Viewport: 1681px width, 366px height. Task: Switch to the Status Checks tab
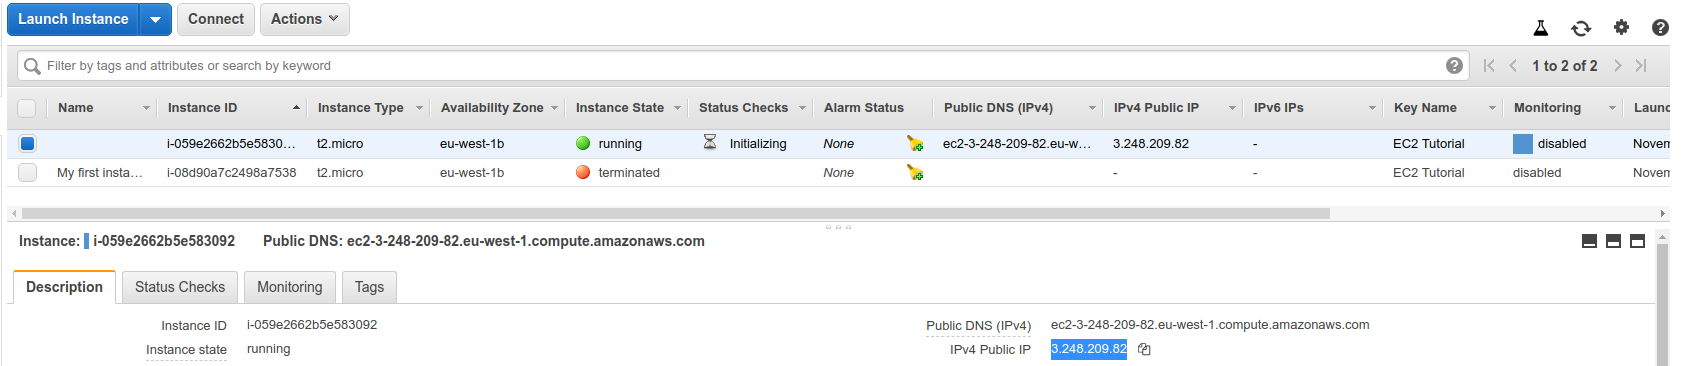[x=180, y=287]
